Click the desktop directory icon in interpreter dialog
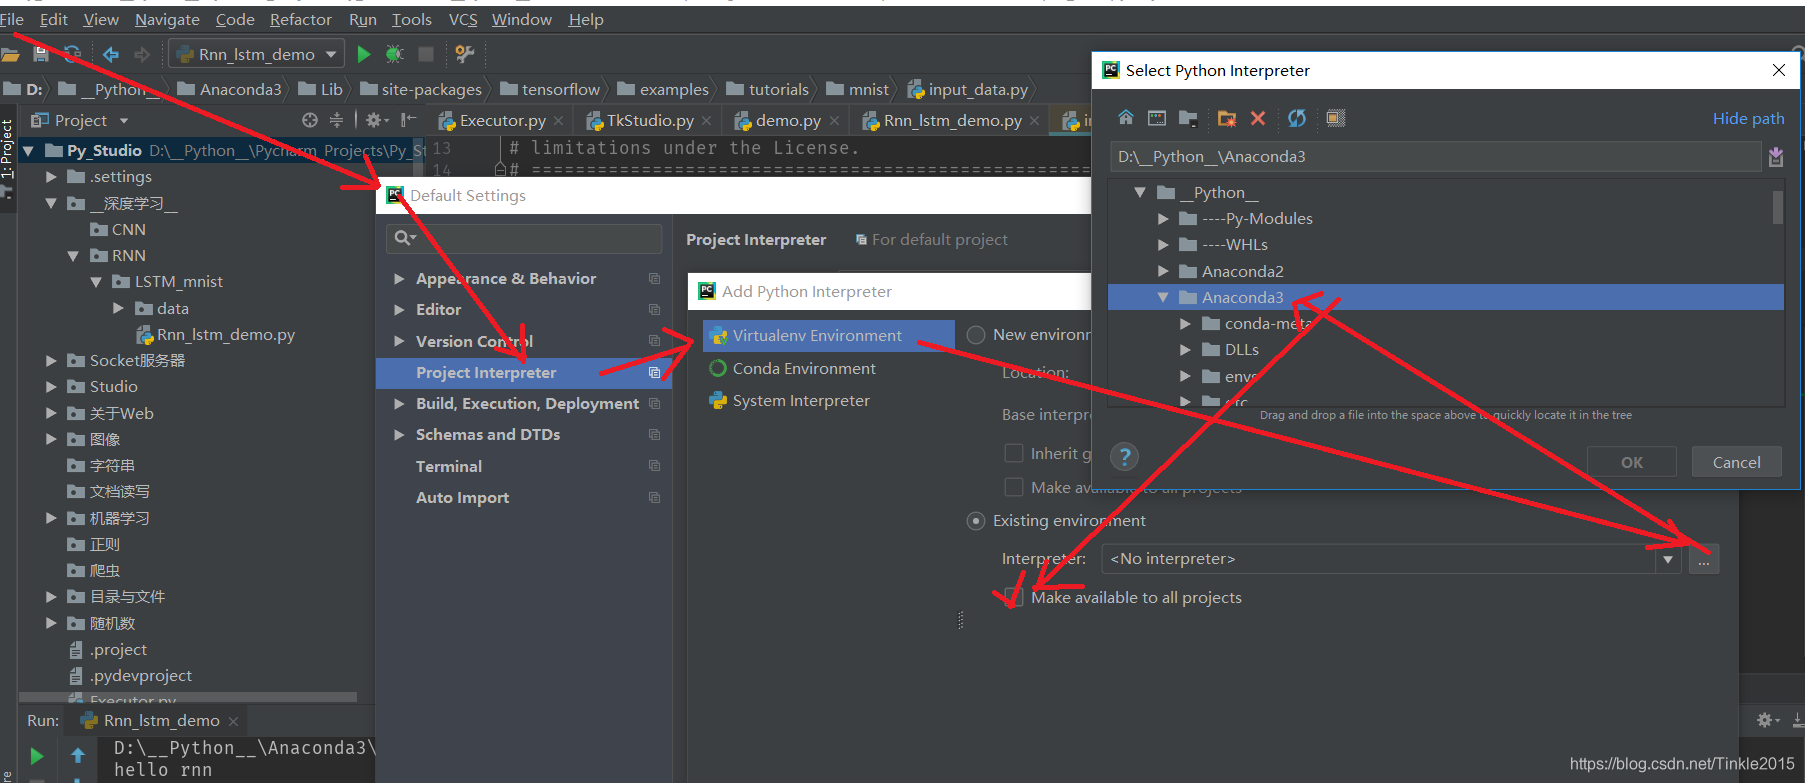The height and width of the screenshot is (783, 1805). click(x=1157, y=118)
